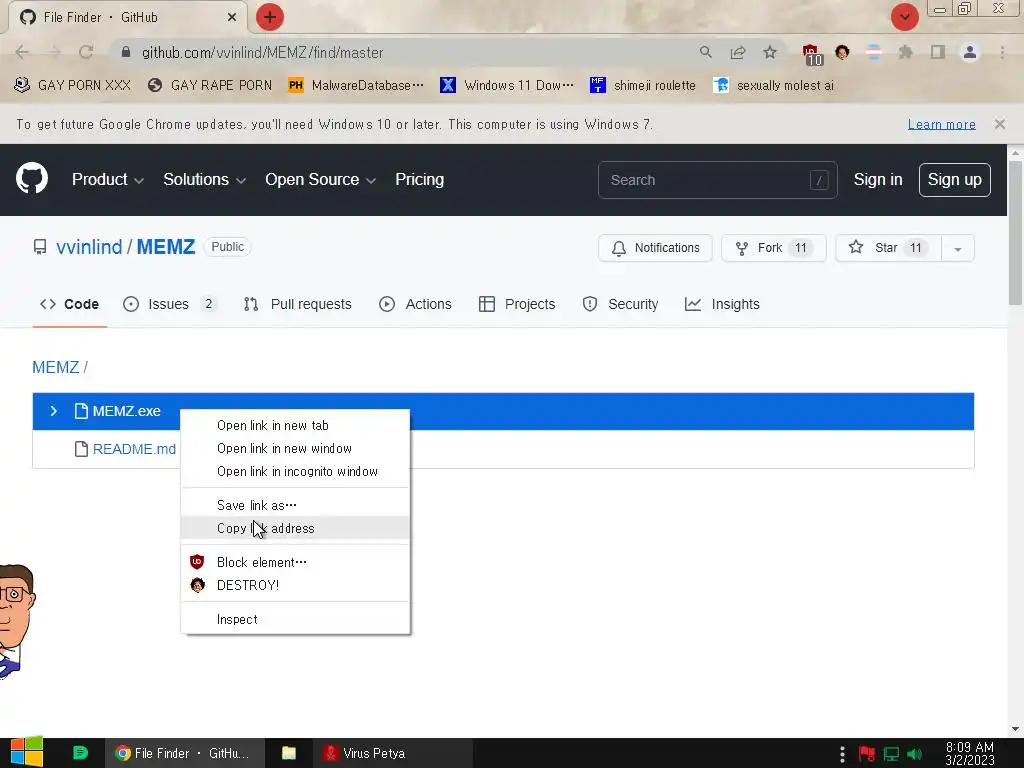1024x768 pixels.
Task: Open the uBlock Origin extension icon
Action: pos(811,54)
